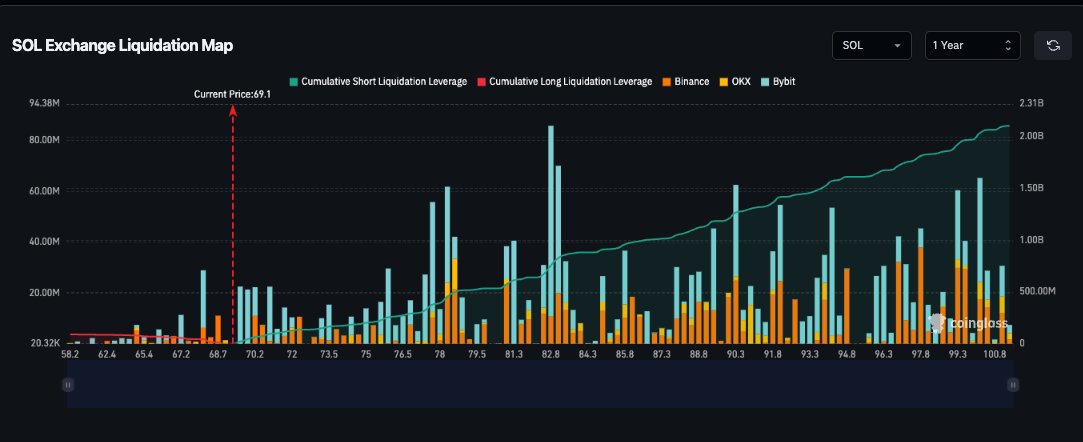
Task: Click the SOL Exchange Liquidation Map title
Action: (x=122, y=46)
